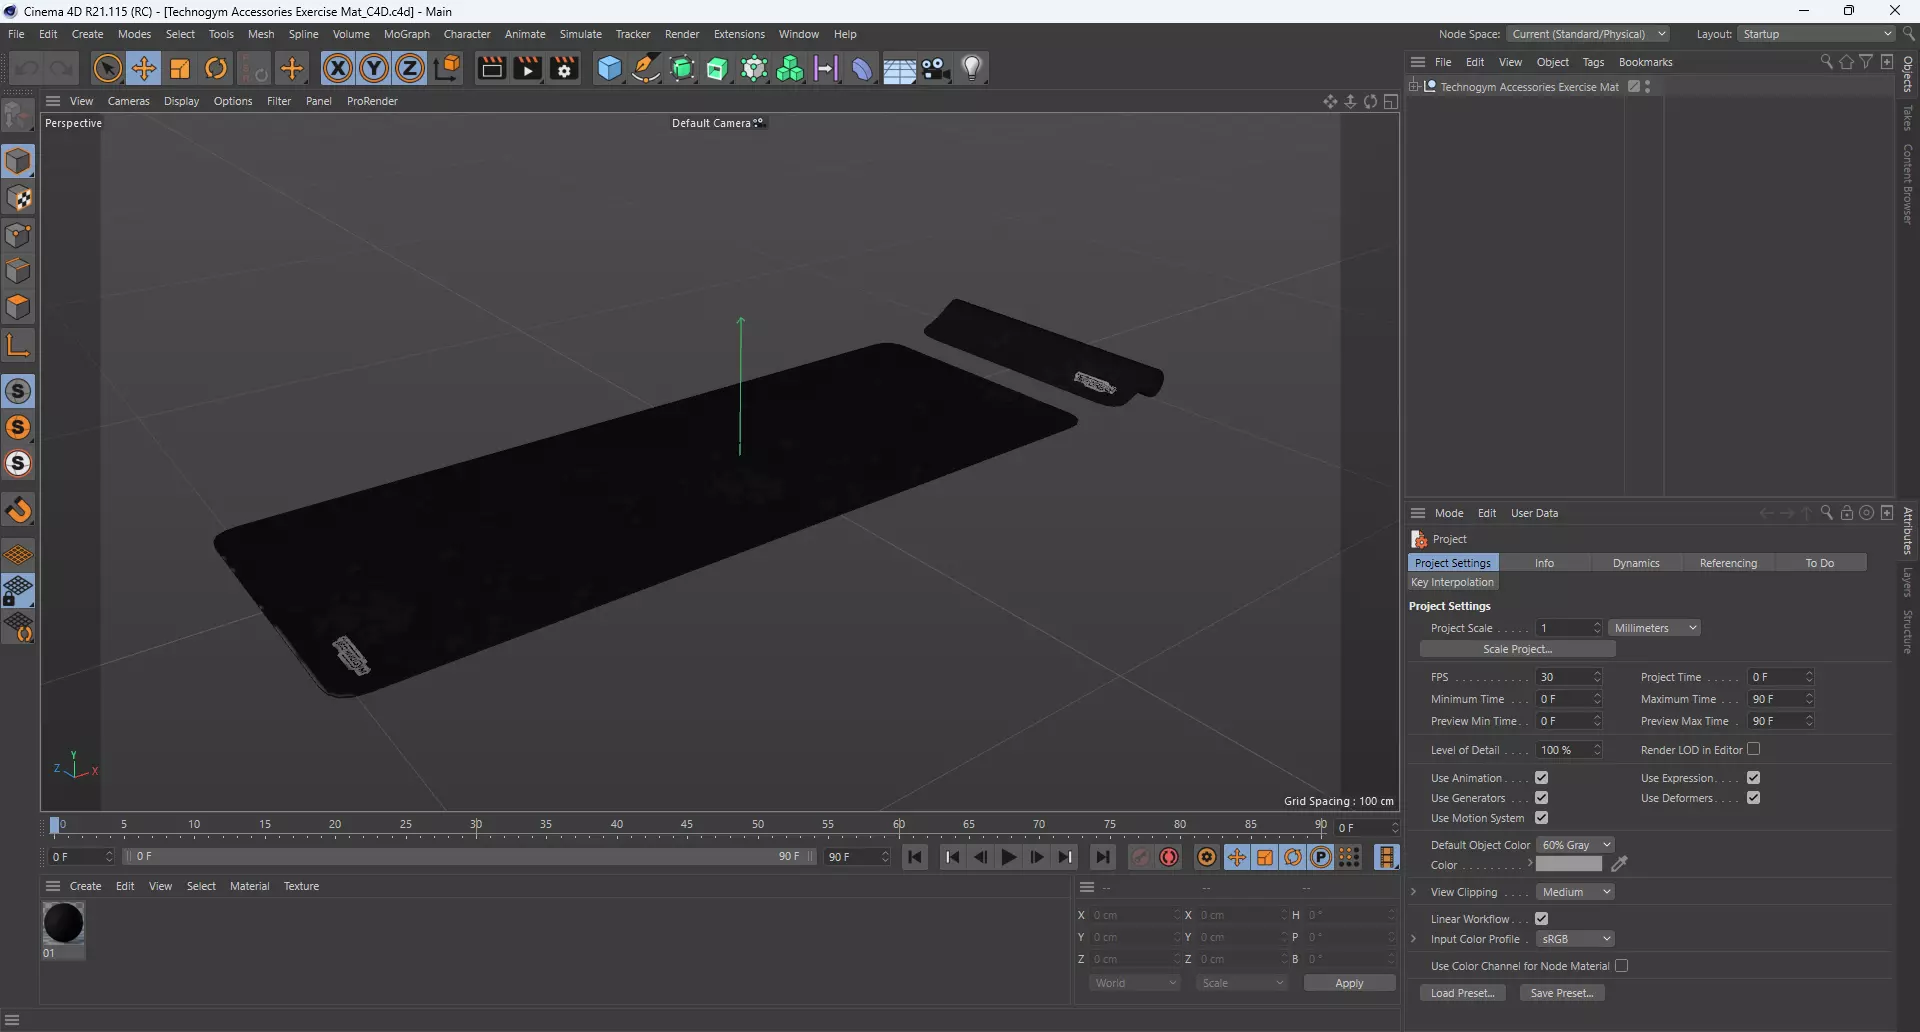
Task: Open the MoGraph menu
Action: click(x=407, y=34)
